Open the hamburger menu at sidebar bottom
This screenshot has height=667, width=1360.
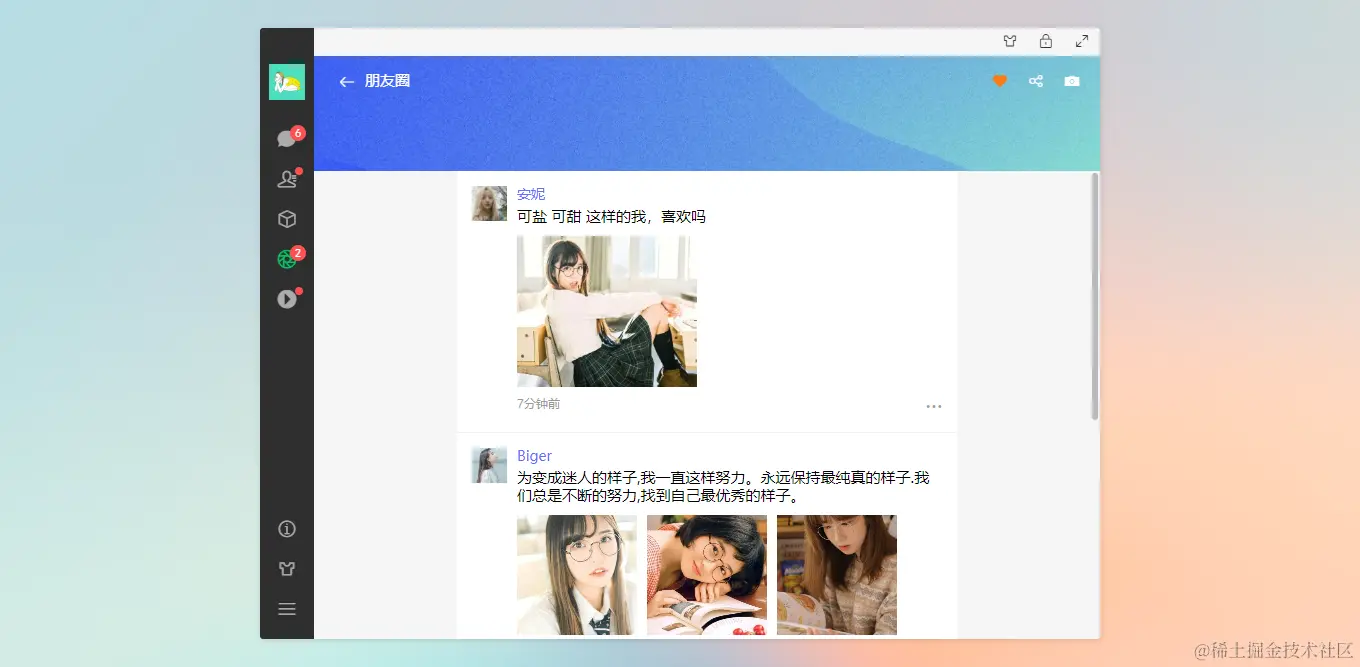coord(287,608)
